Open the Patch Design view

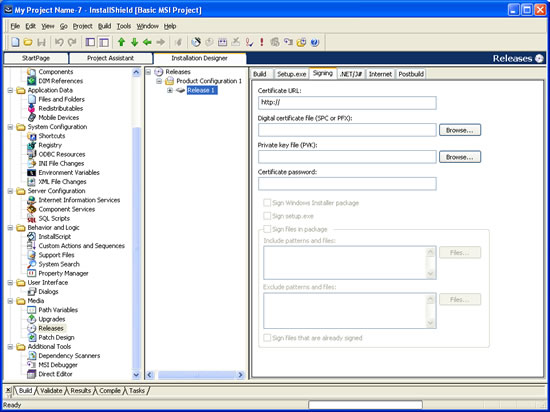pyautogui.click(x=56, y=337)
